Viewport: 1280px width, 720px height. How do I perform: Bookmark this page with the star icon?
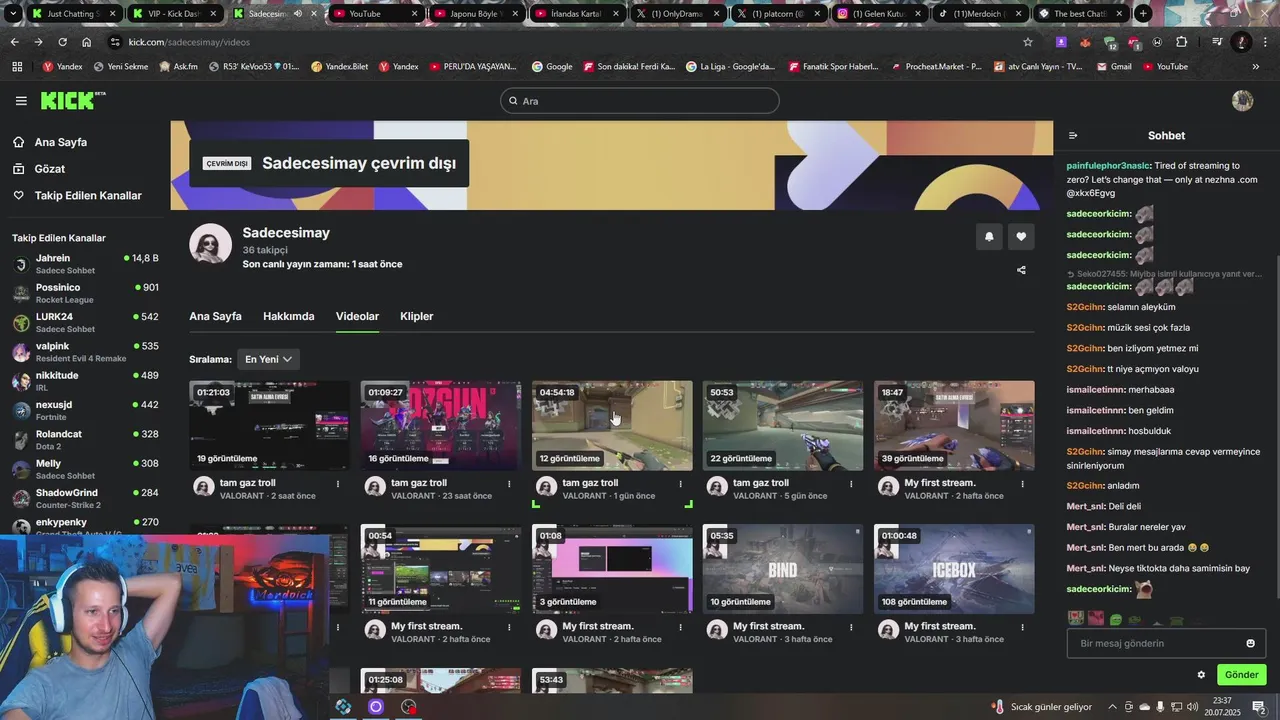click(1027, 42)
